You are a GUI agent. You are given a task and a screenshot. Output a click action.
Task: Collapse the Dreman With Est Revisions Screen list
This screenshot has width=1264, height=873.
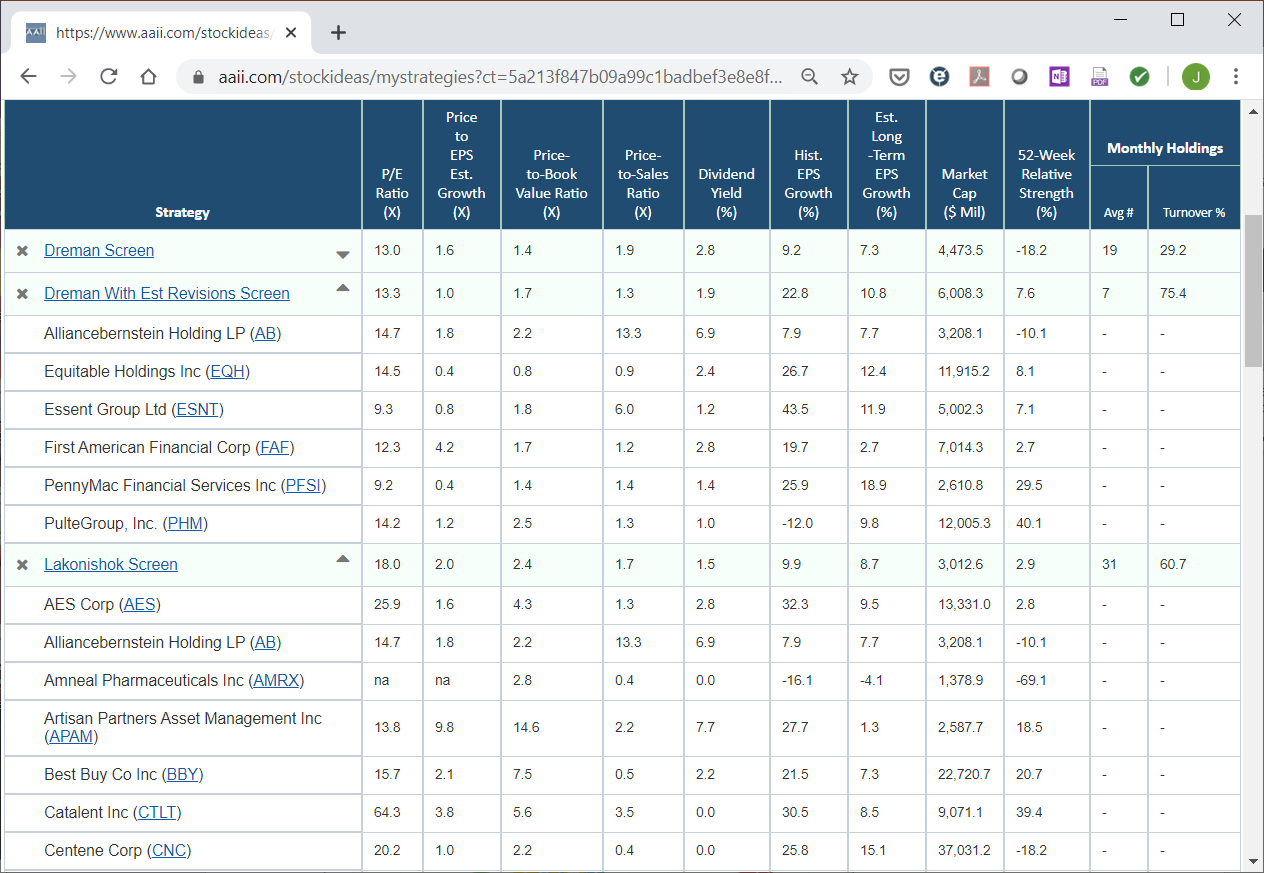coord(343,288)
